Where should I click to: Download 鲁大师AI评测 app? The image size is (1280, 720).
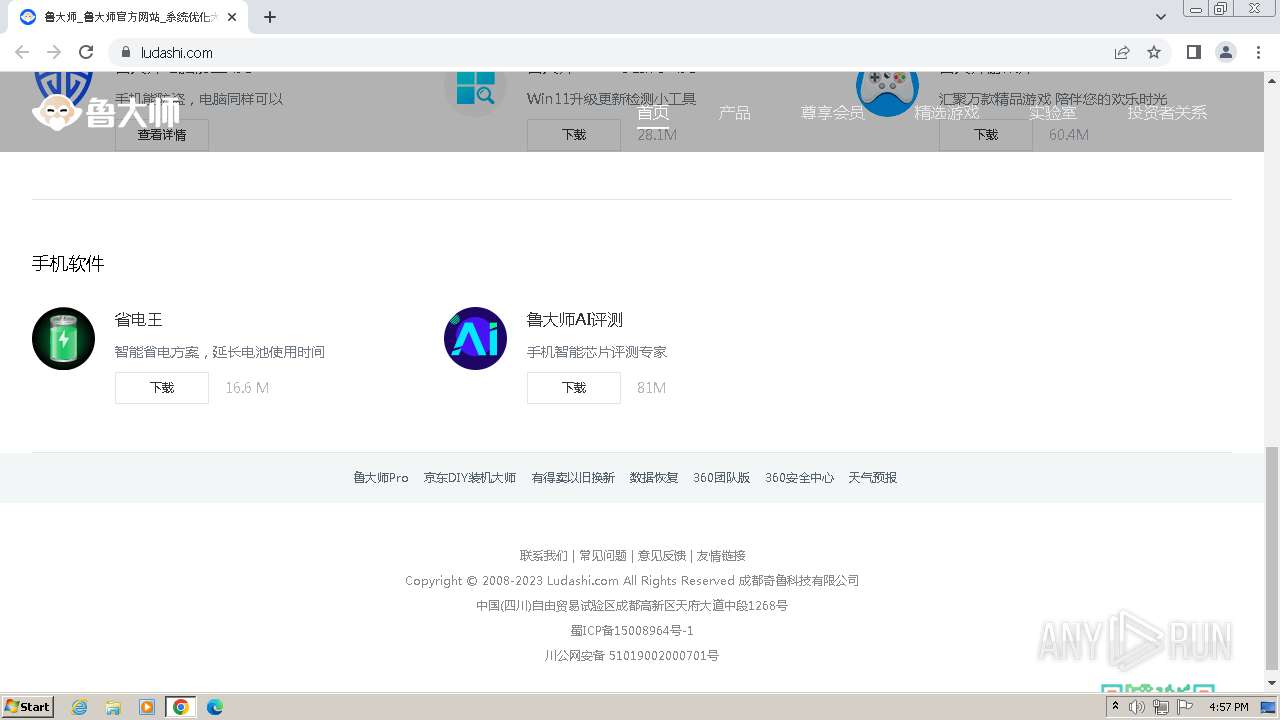(574, 388)
